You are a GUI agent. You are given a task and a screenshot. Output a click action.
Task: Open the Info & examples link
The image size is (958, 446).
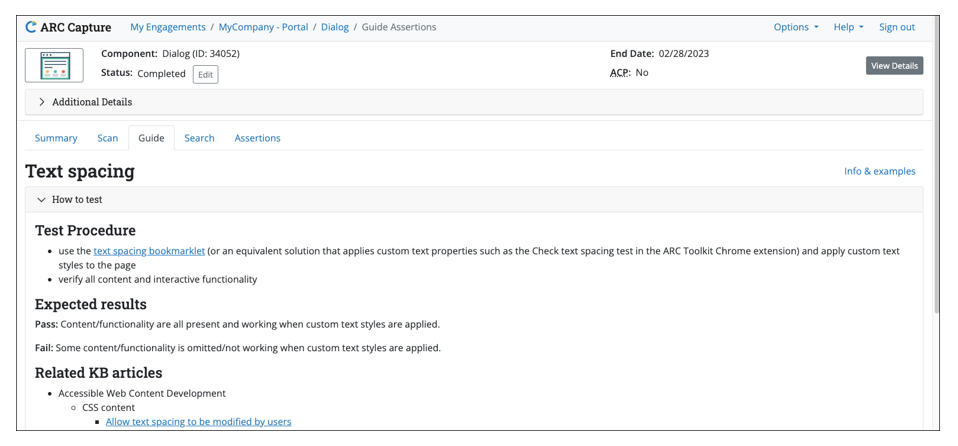click(x=879, y=171)
